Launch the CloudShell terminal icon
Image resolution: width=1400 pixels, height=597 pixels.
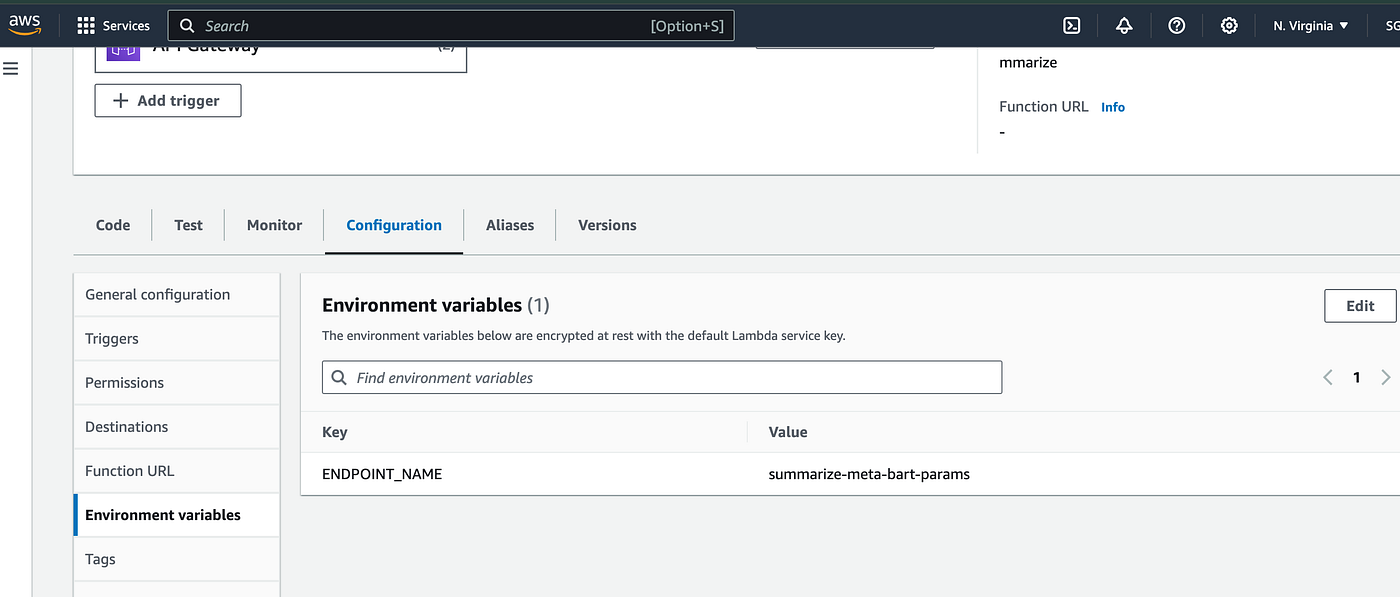point(1071,26)
